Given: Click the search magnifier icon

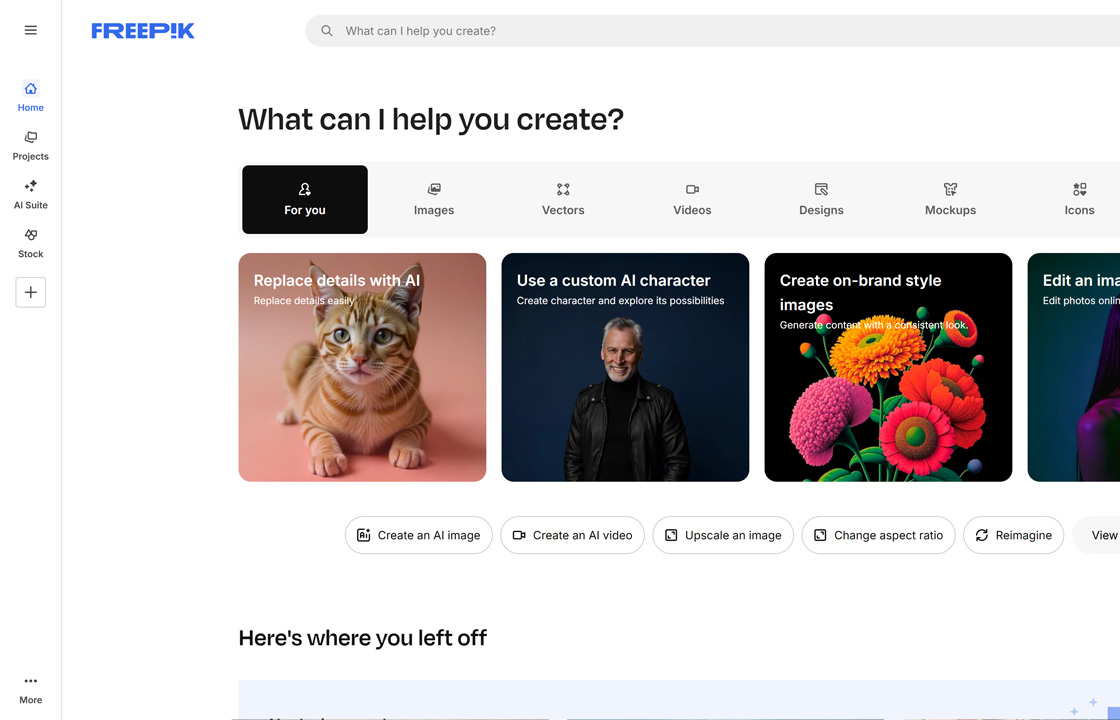Looking at the screenshot, I should (326, 31).
